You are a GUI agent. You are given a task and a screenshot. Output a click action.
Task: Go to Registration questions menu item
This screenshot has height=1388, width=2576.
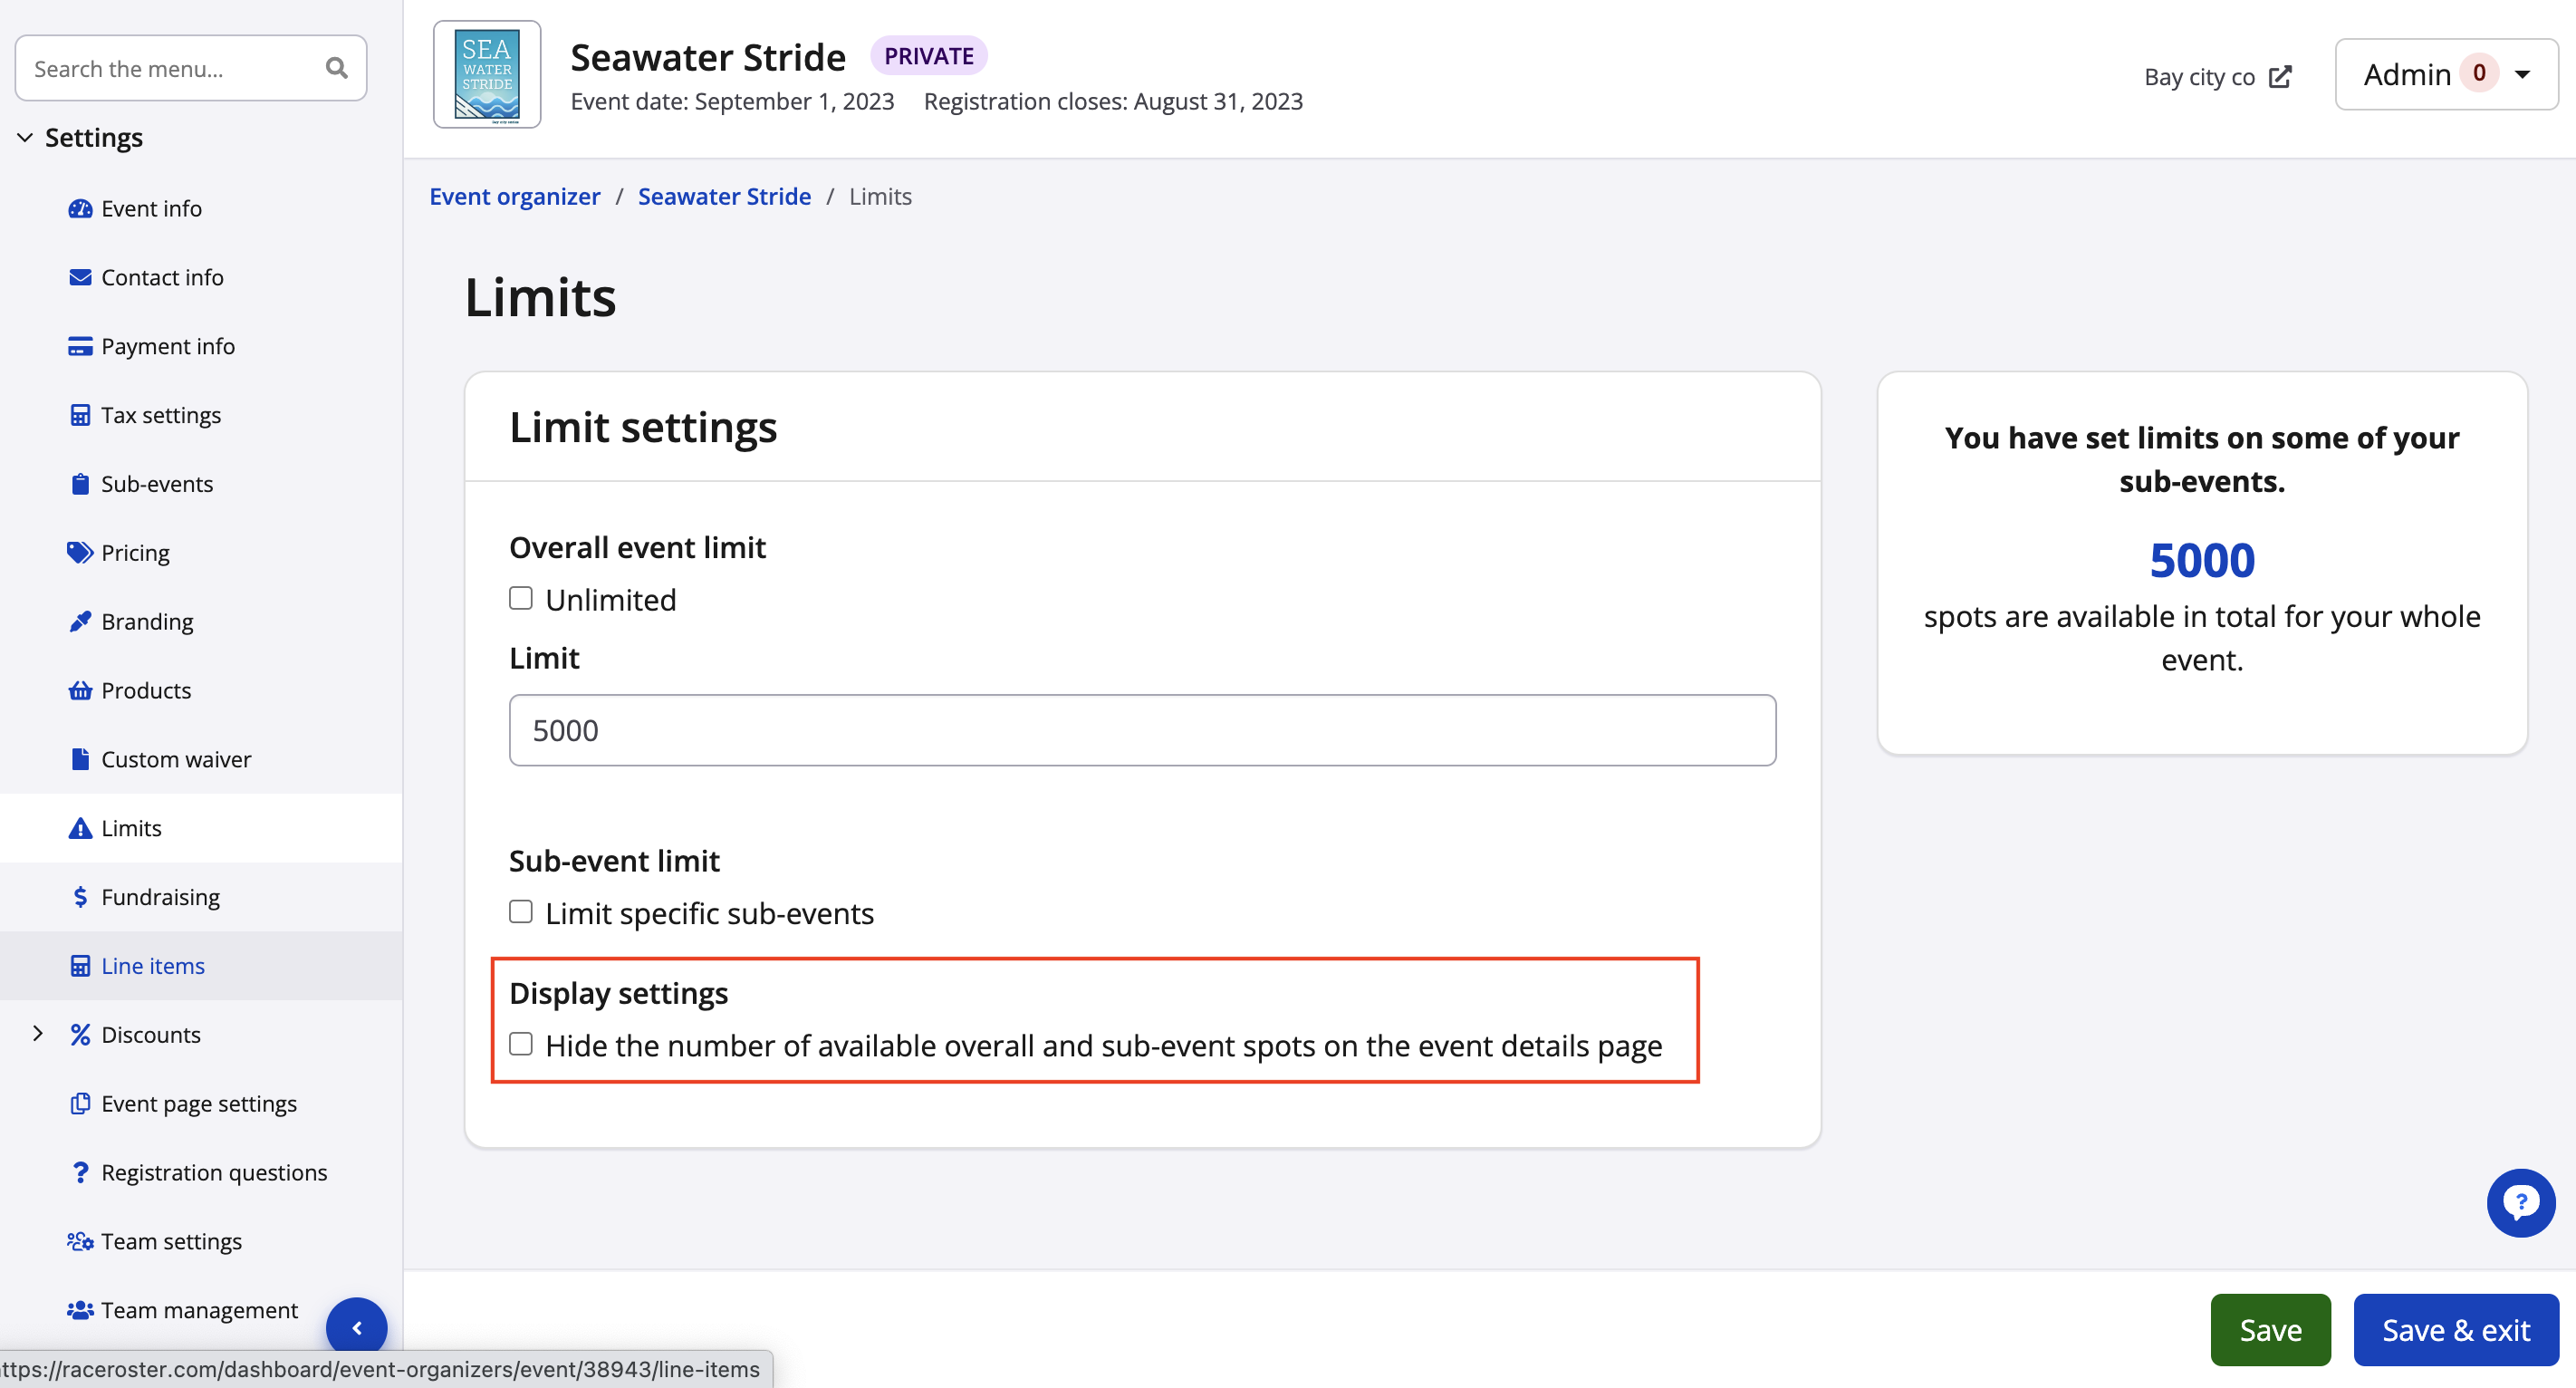click(213, 1172)
